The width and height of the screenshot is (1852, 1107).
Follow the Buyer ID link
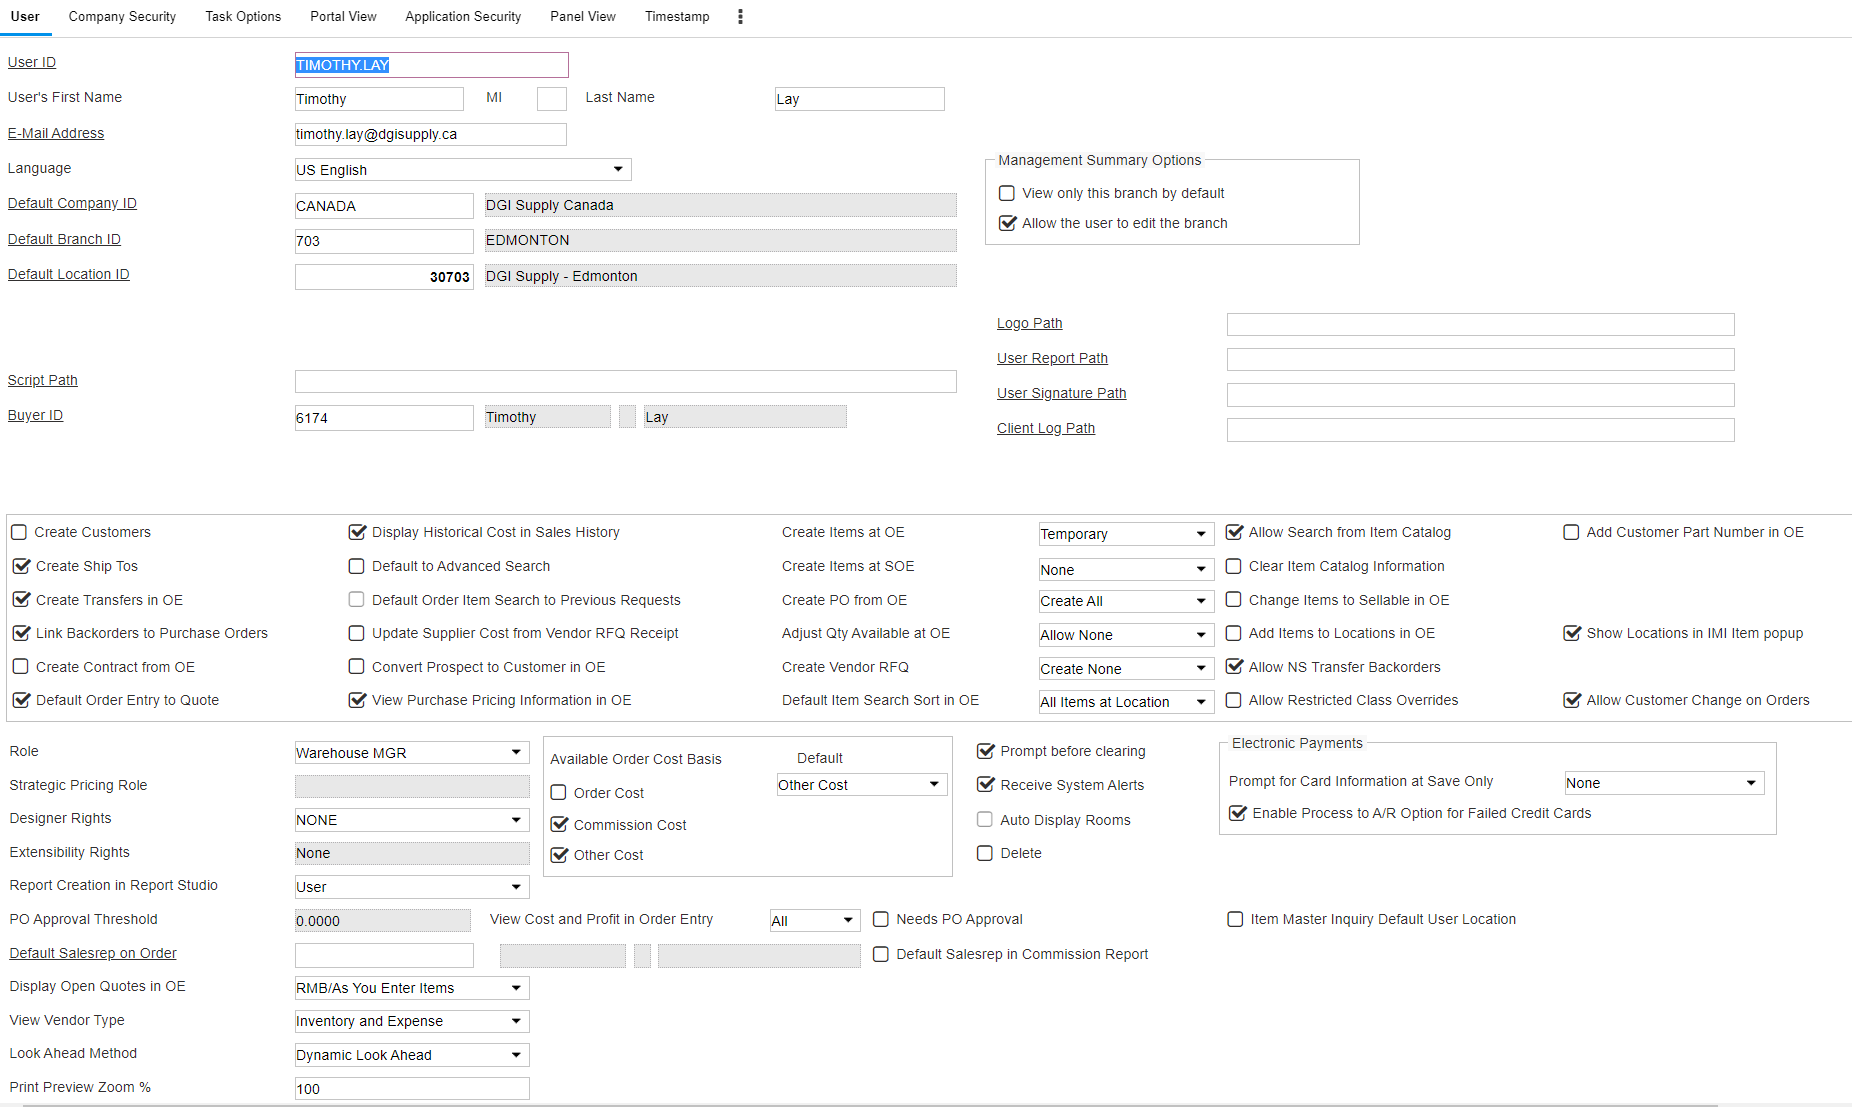coord(35,415)
